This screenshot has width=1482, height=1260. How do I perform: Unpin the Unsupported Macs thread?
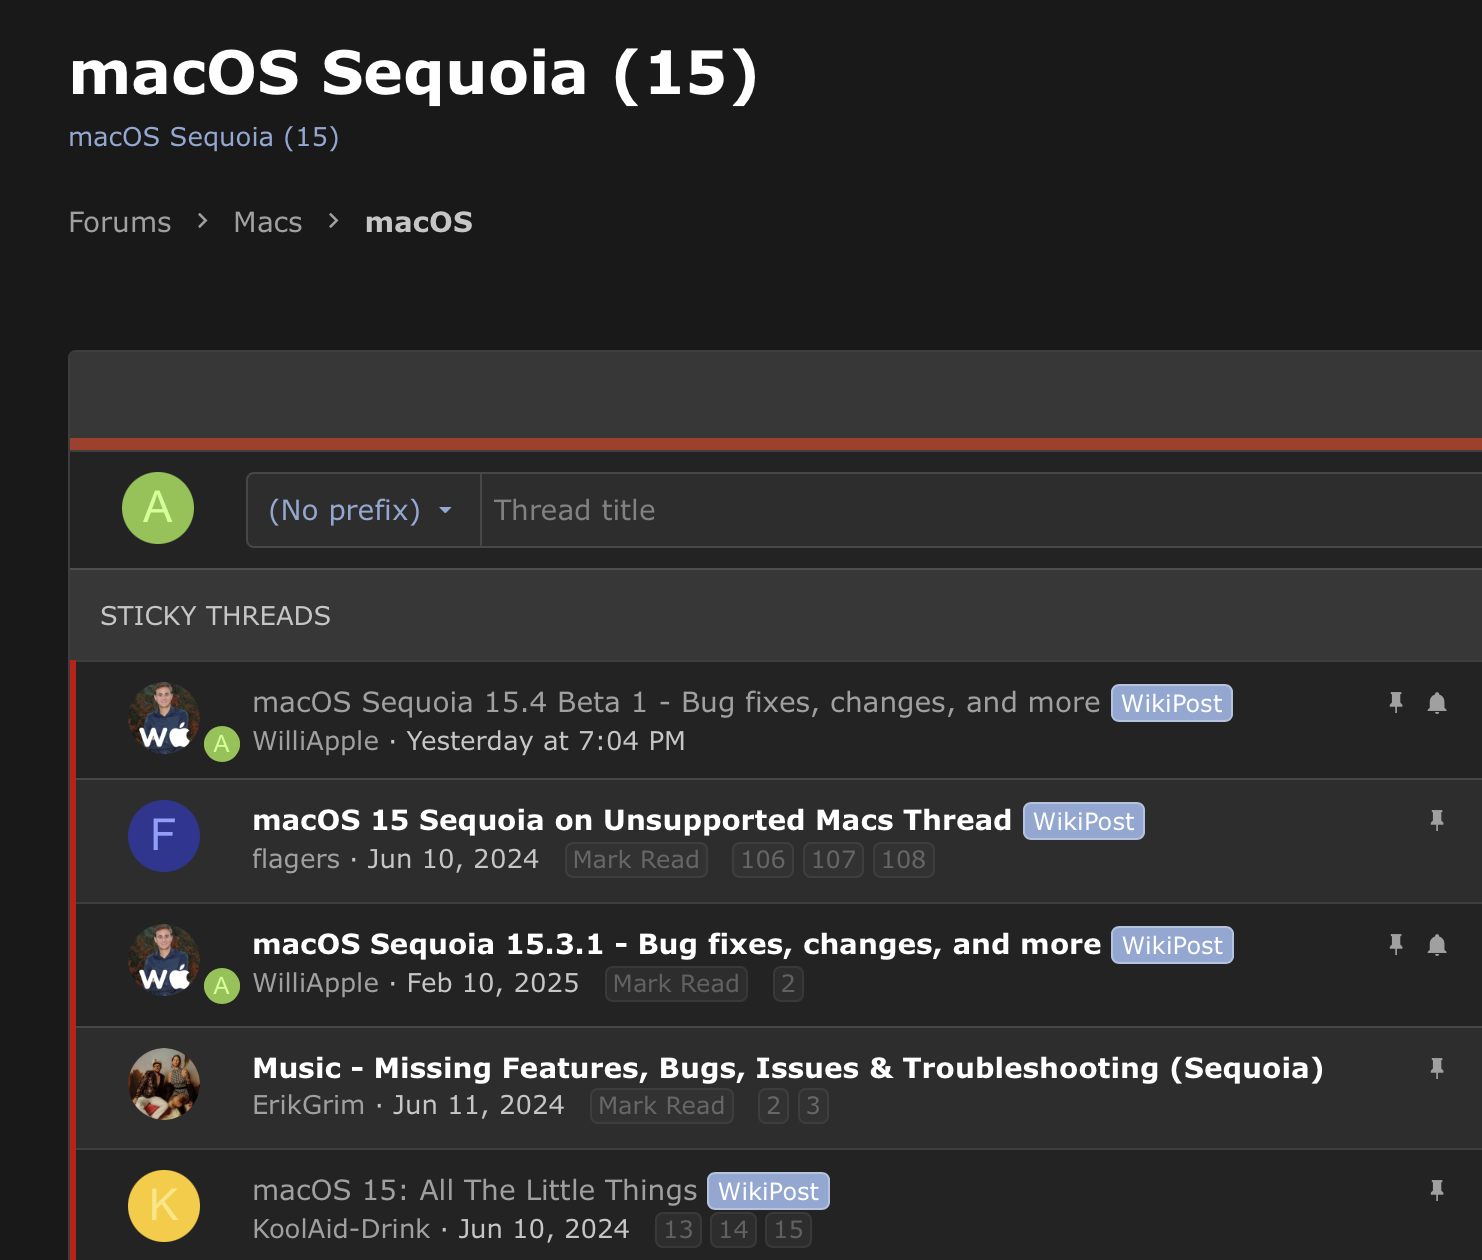pyautogui.click(x=1437, y=819)
